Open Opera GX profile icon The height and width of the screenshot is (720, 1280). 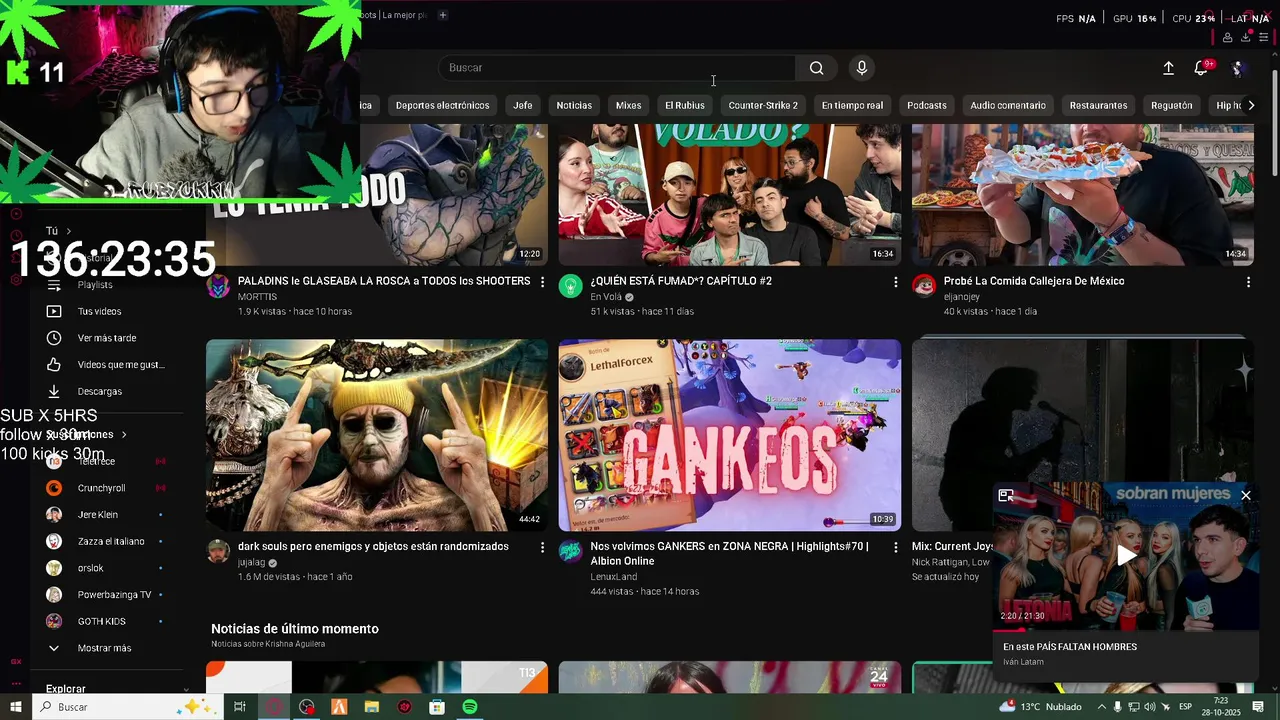1227,38
